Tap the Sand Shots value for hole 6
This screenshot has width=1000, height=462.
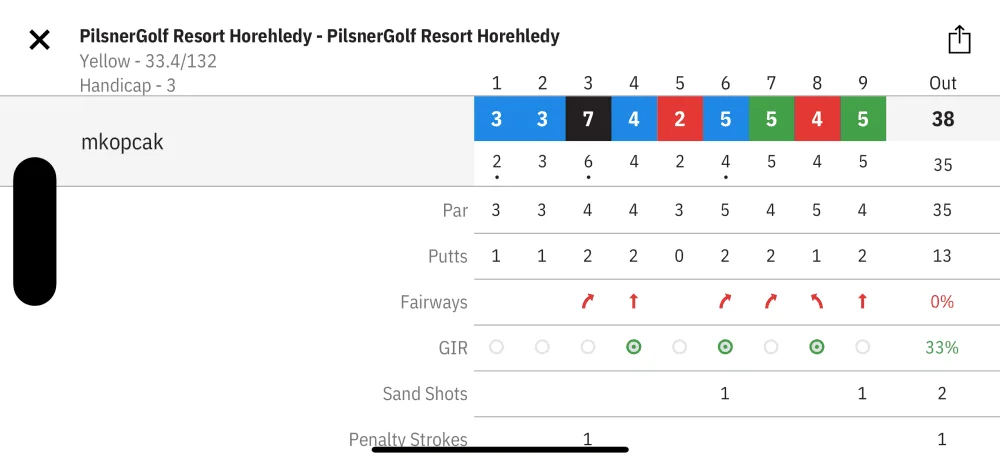[725, 393]
